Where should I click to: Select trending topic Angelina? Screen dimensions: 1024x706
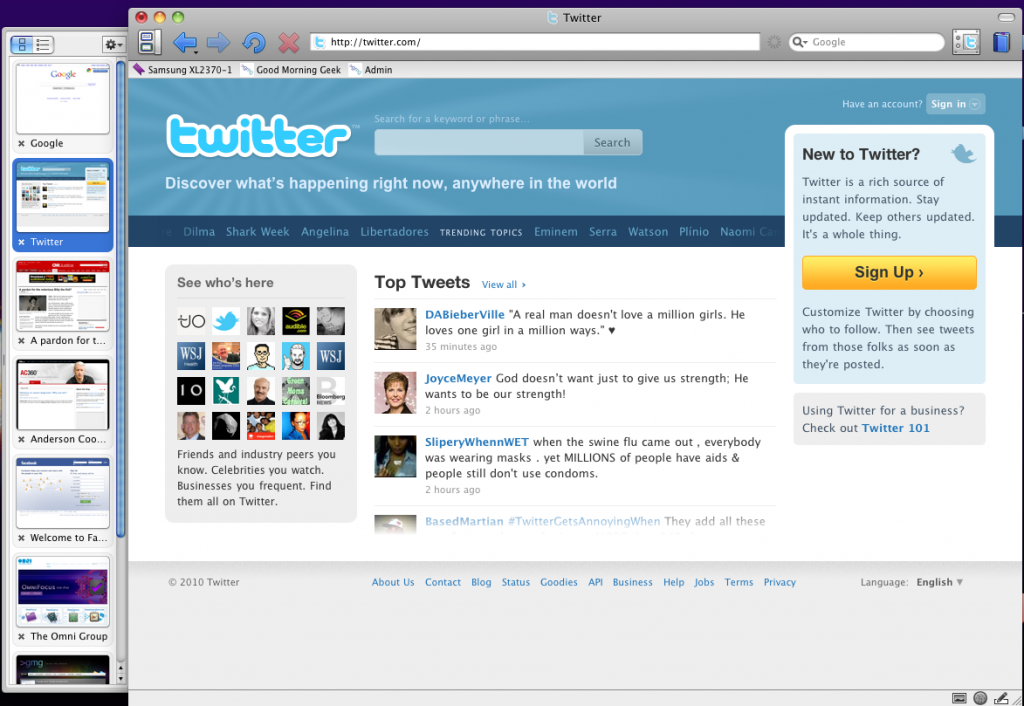[325, 232]
